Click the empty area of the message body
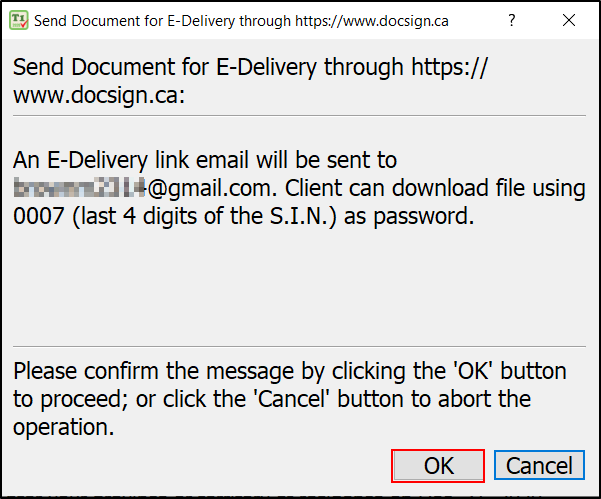Viewport: 601px width, 499px height. (299, 287)
